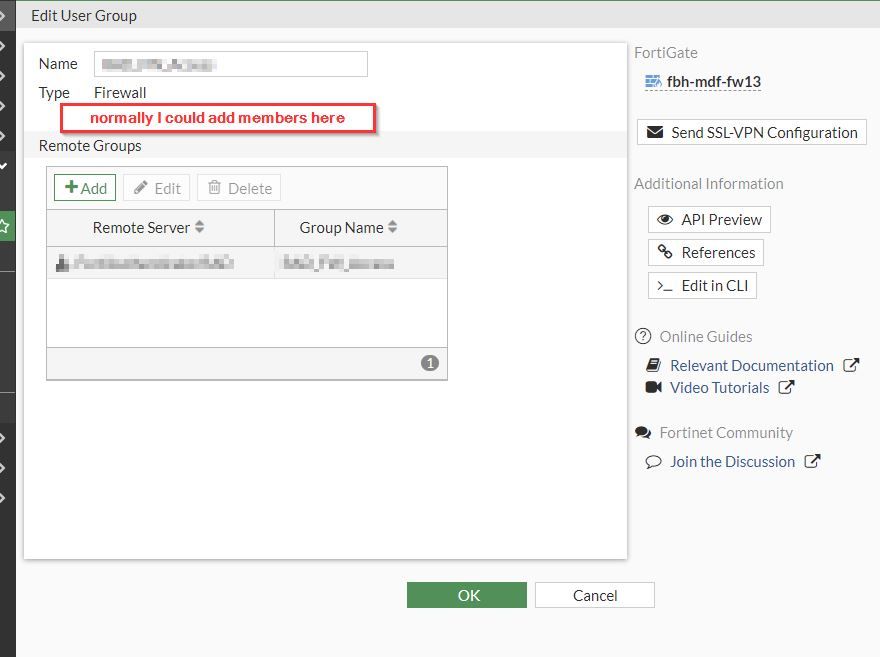Open Join the Discussion link

click(732, 461)
